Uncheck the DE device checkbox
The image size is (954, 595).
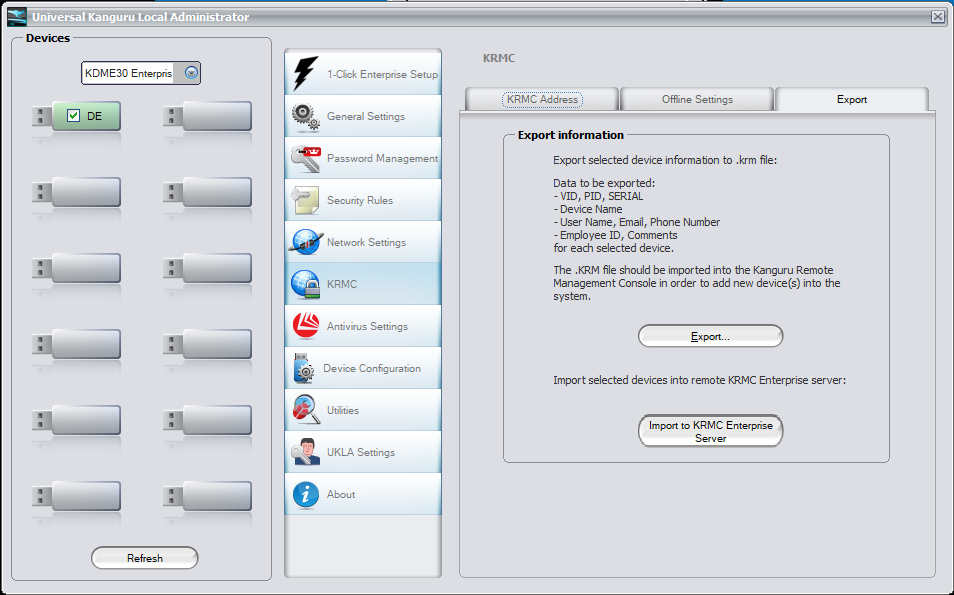tap(73, 116)
